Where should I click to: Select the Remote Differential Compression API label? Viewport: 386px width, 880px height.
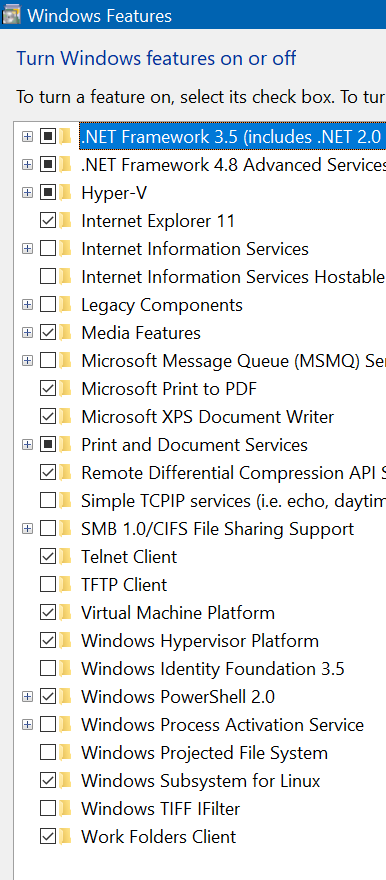tap(233, 473)
